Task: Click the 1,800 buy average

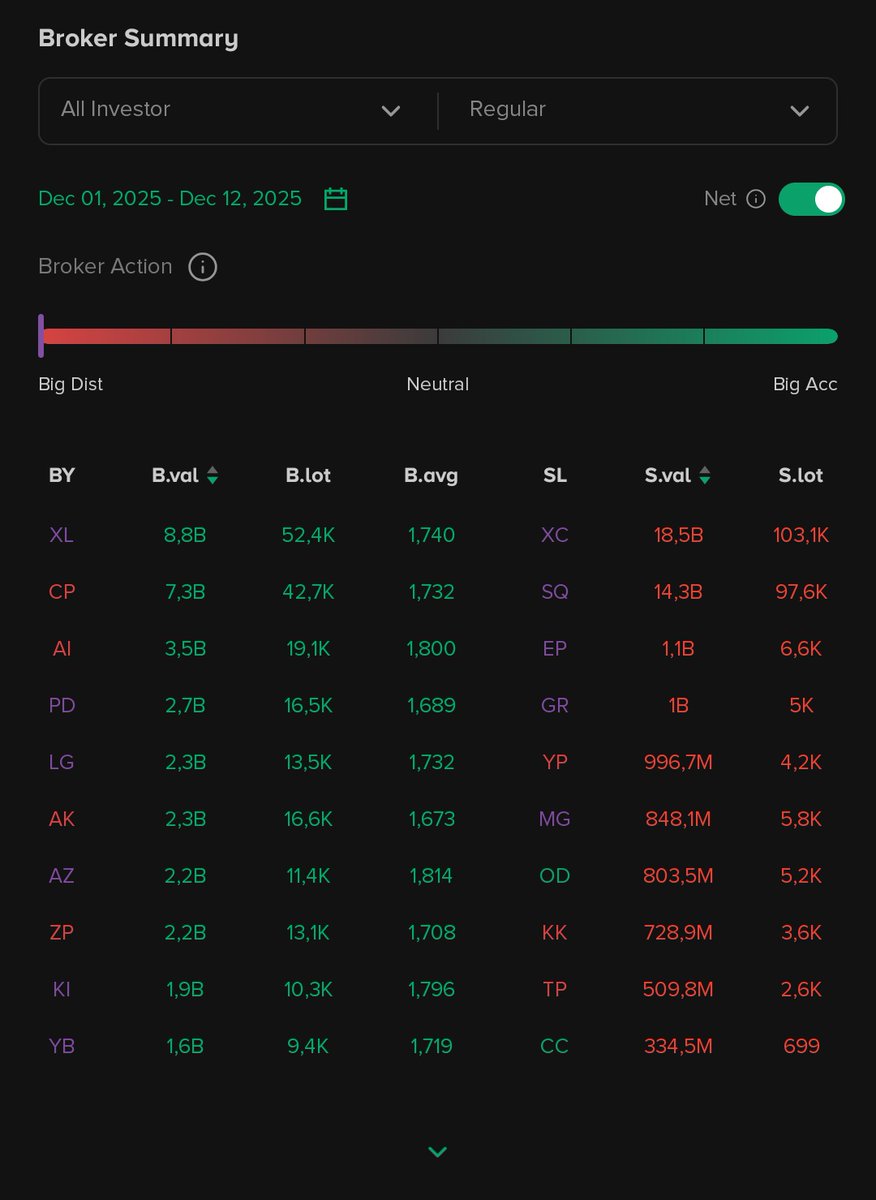Action: (x=431, y=649)
